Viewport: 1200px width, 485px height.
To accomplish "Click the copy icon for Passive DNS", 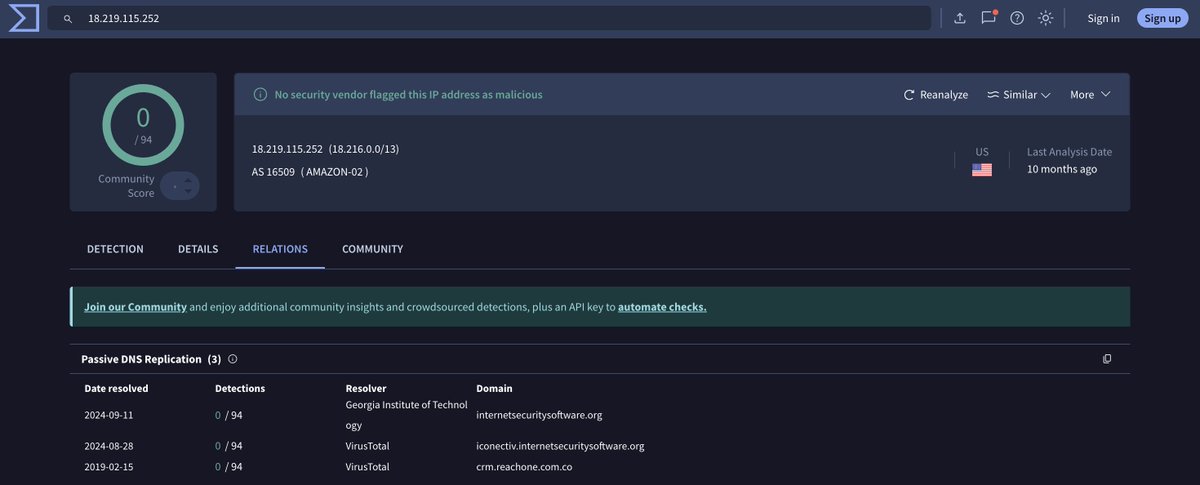I will pyautogui.click(x=1107, y=359).
